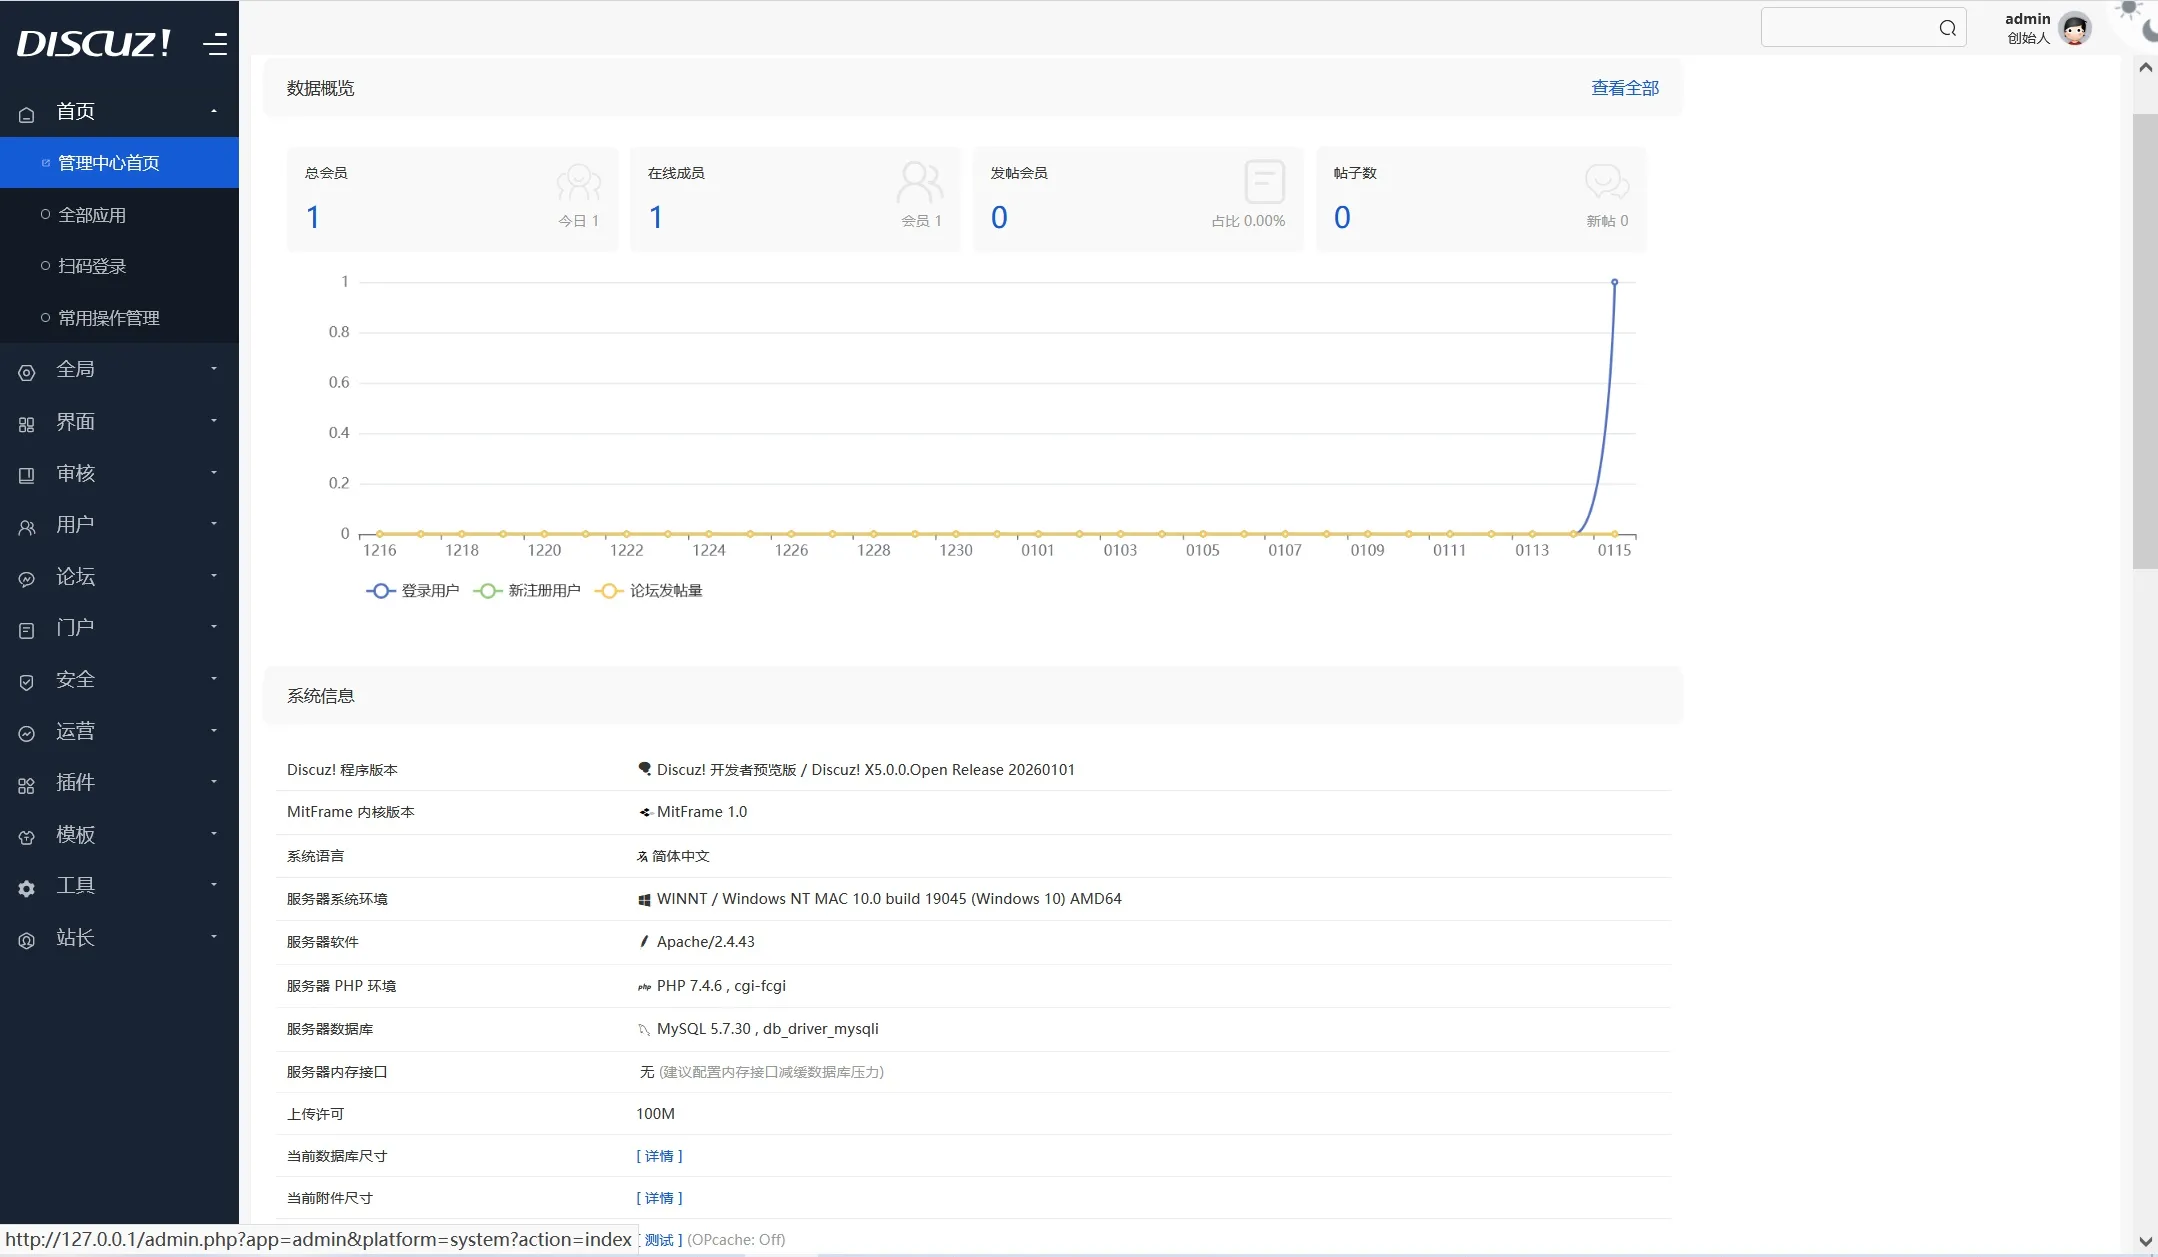
Task: Toggle 论坛发帖量 series in chart legend
Action: click(649, 591)
